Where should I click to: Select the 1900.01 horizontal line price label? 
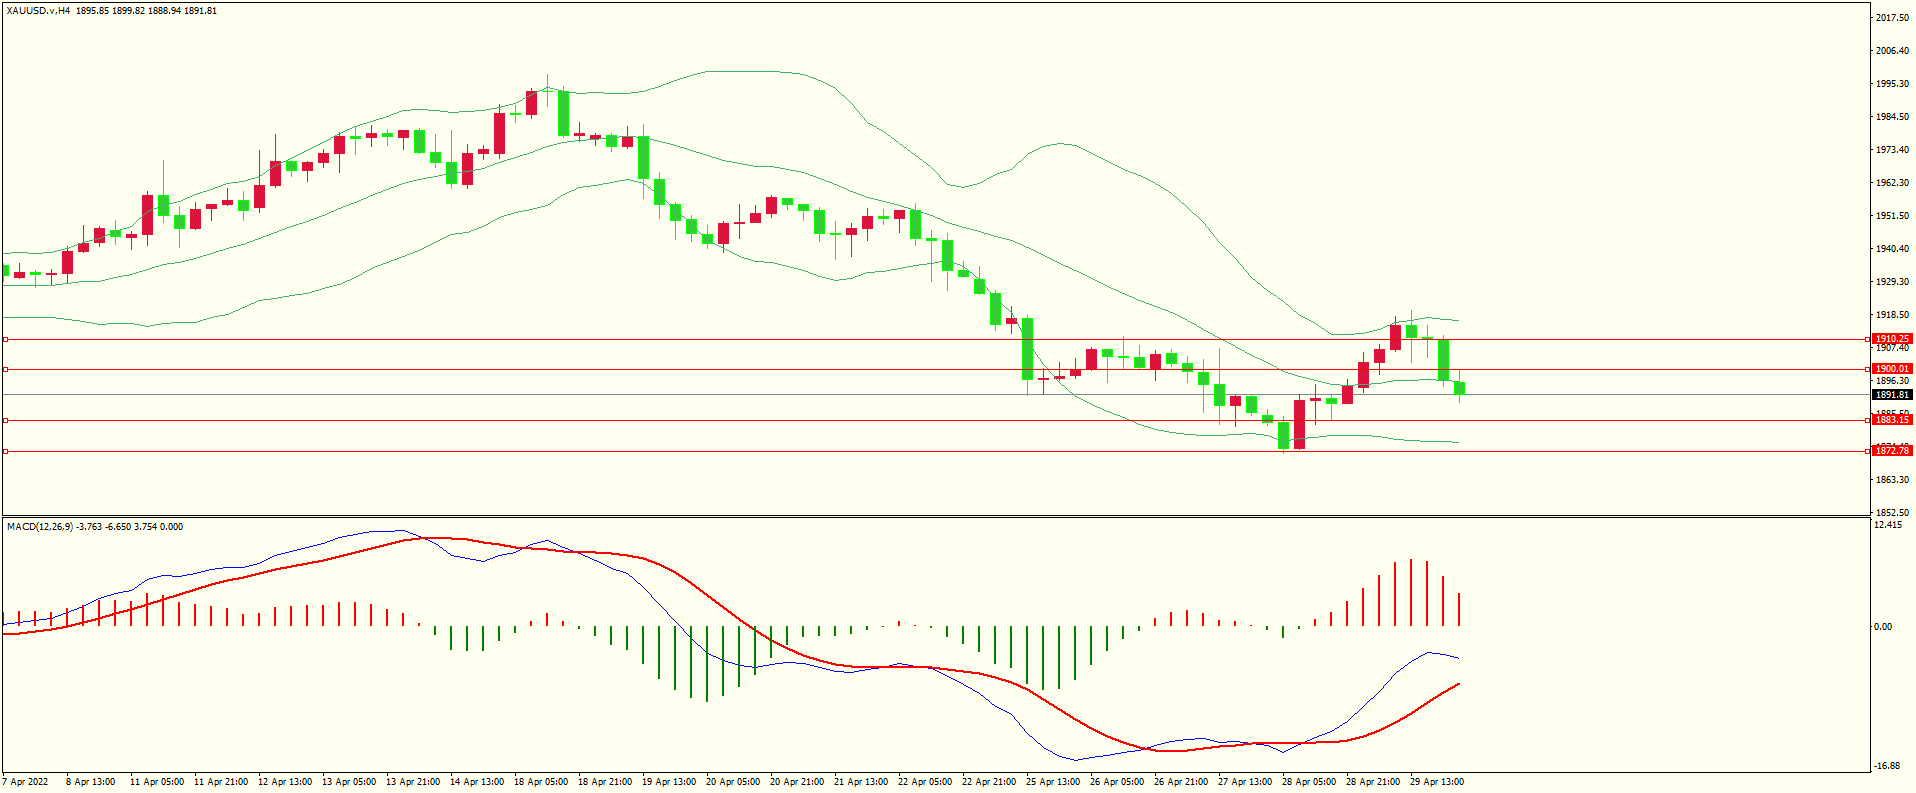[x=1892, y=369]
